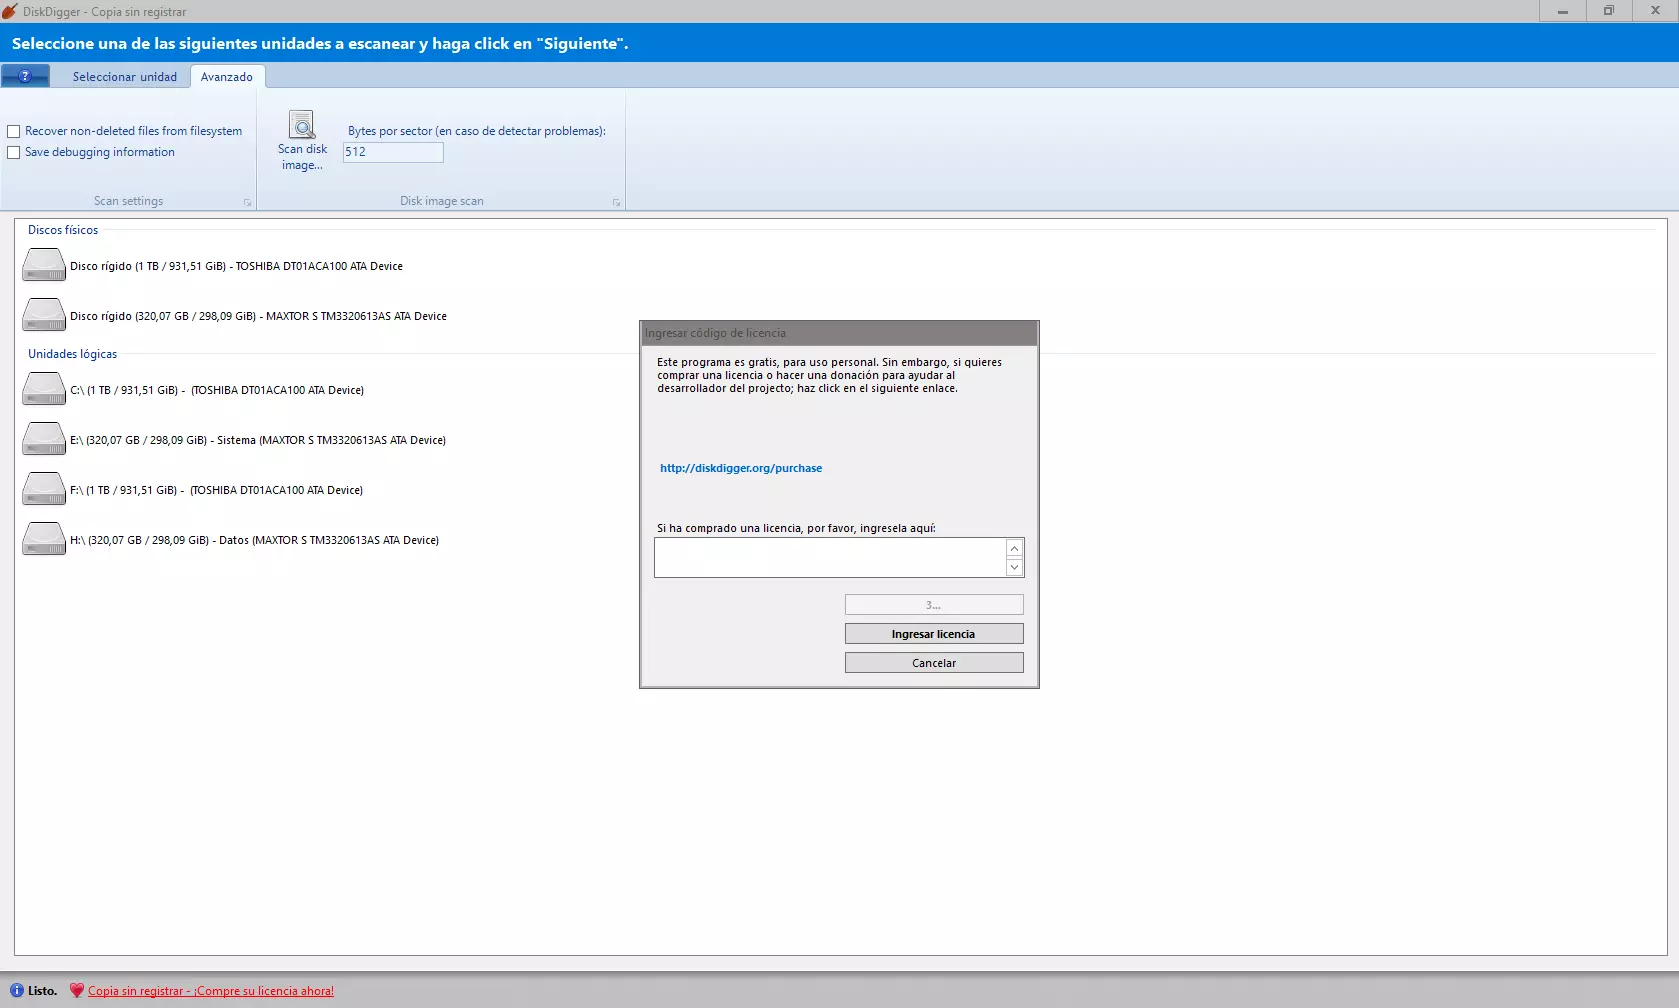Click the Cancelar button in license dialog

click(x=934, y=663)
